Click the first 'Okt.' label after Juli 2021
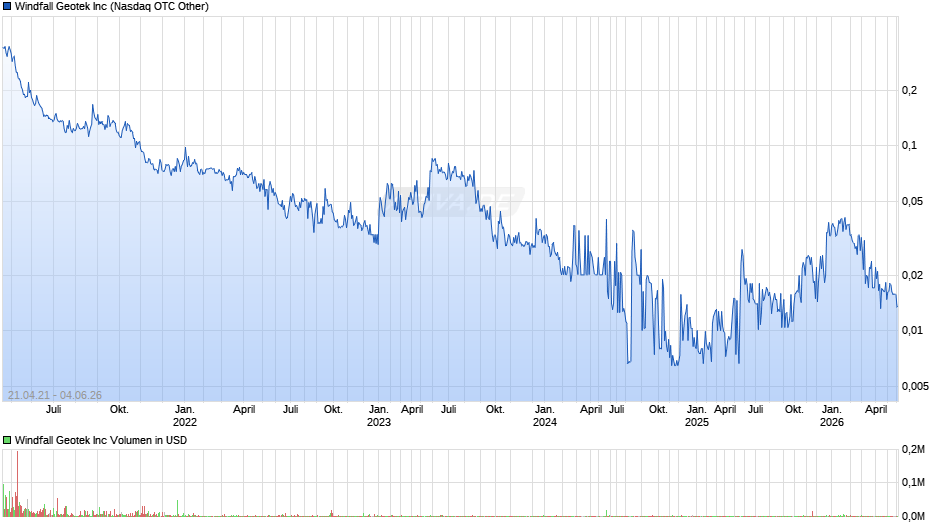Image resolution: width=940 pixels, height=526 pixels. click(x=119, y=410)
